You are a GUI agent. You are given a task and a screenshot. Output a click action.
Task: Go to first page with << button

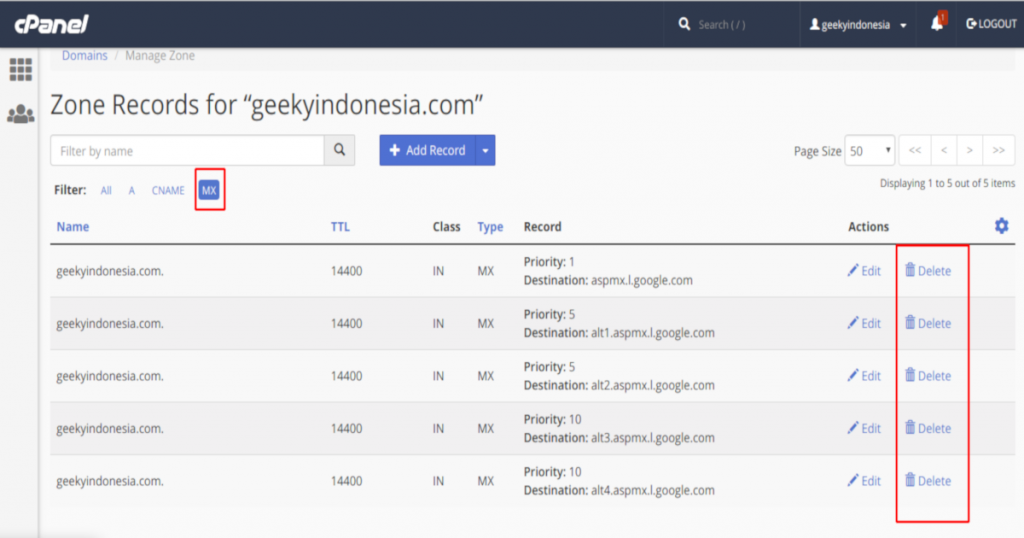915,150
